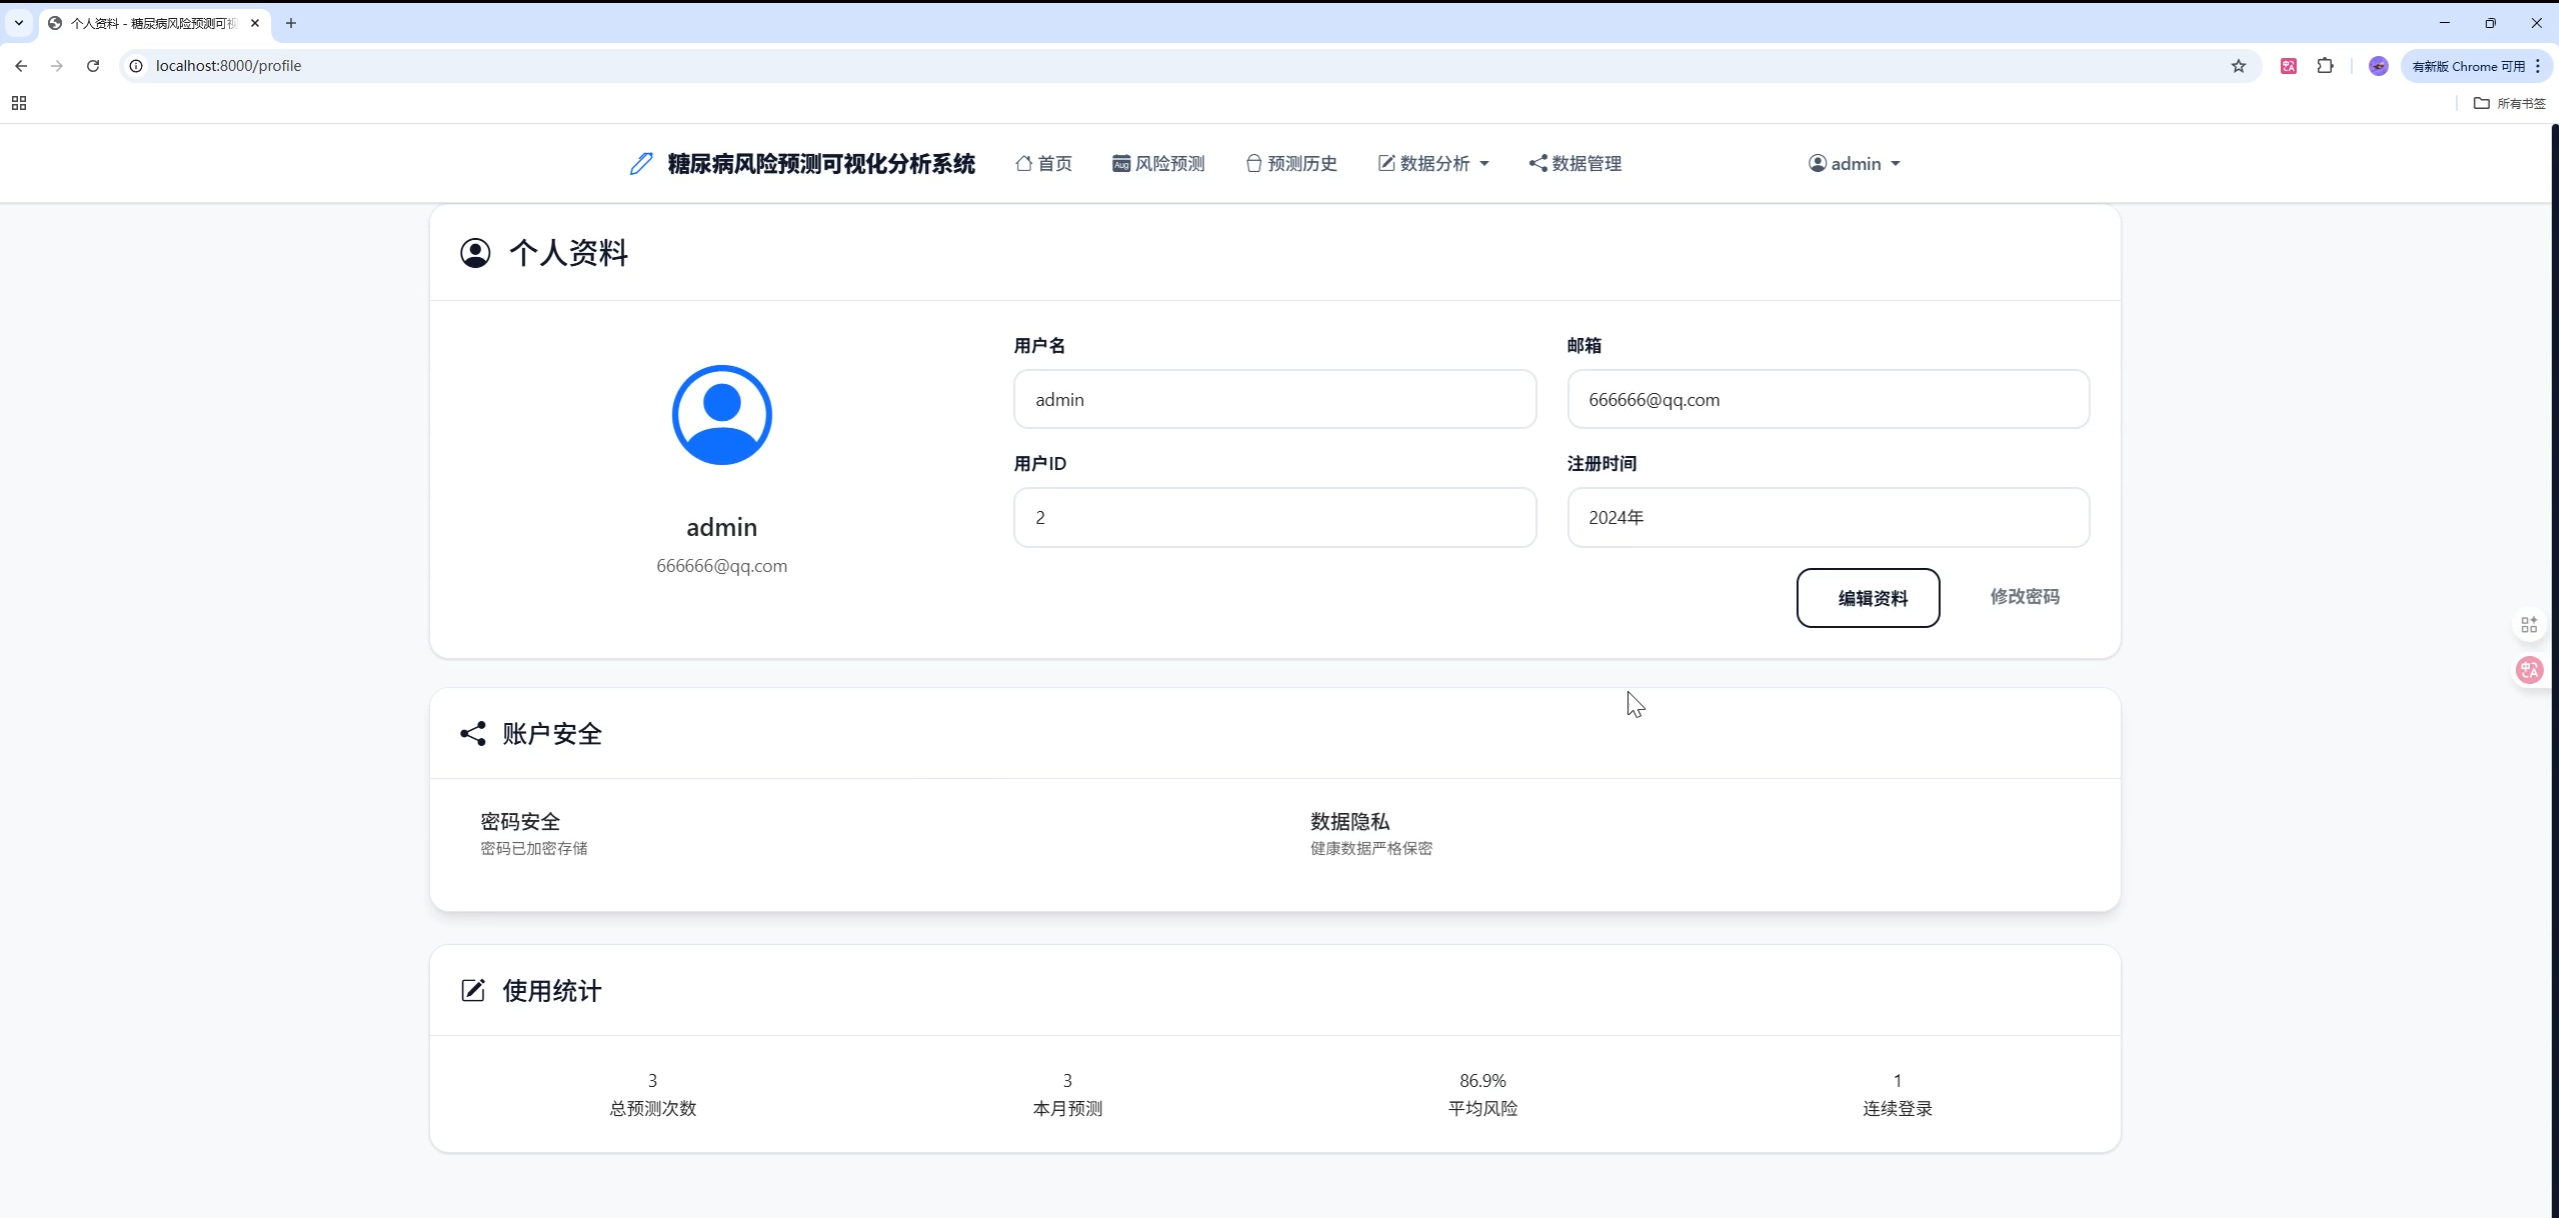
Task: Reload the page
Action: 93,66
